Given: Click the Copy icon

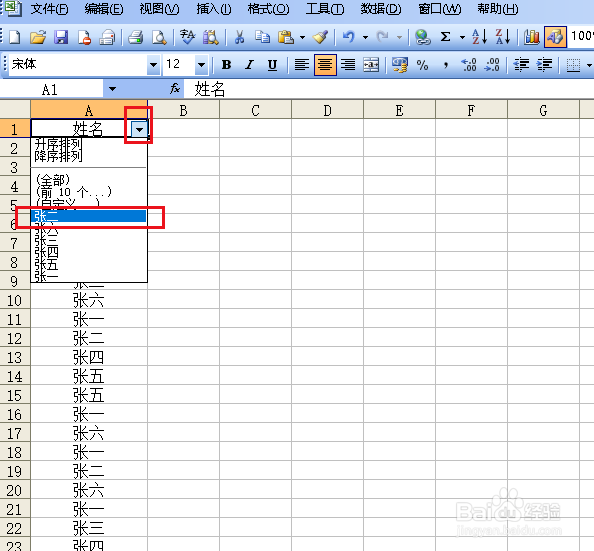Looking at the screenshot, I should coord(262,37).
